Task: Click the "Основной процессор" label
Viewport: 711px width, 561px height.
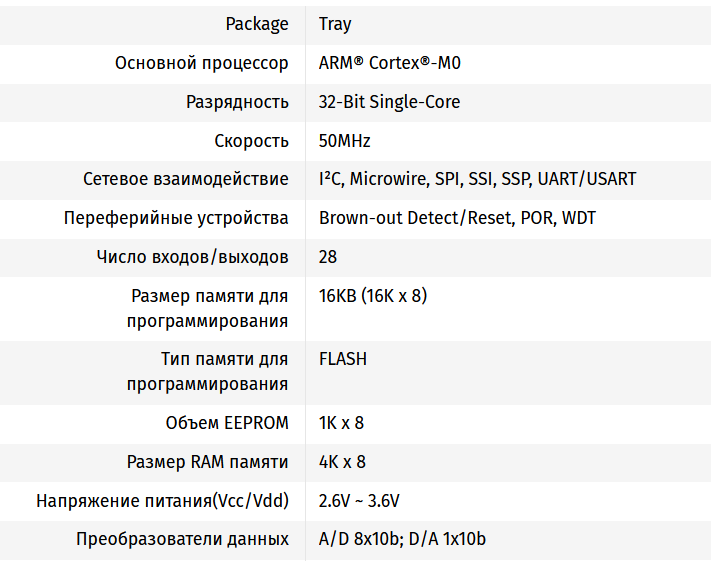Action: (202, 63)
